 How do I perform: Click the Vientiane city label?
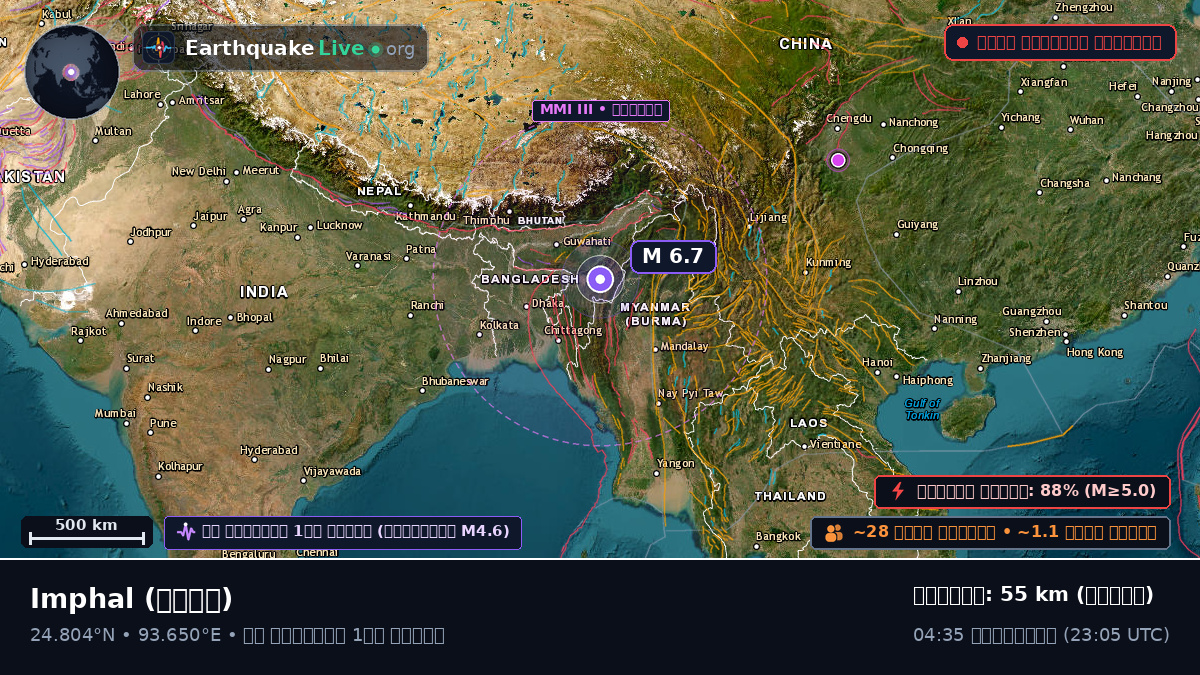click(x=836, y=444)
